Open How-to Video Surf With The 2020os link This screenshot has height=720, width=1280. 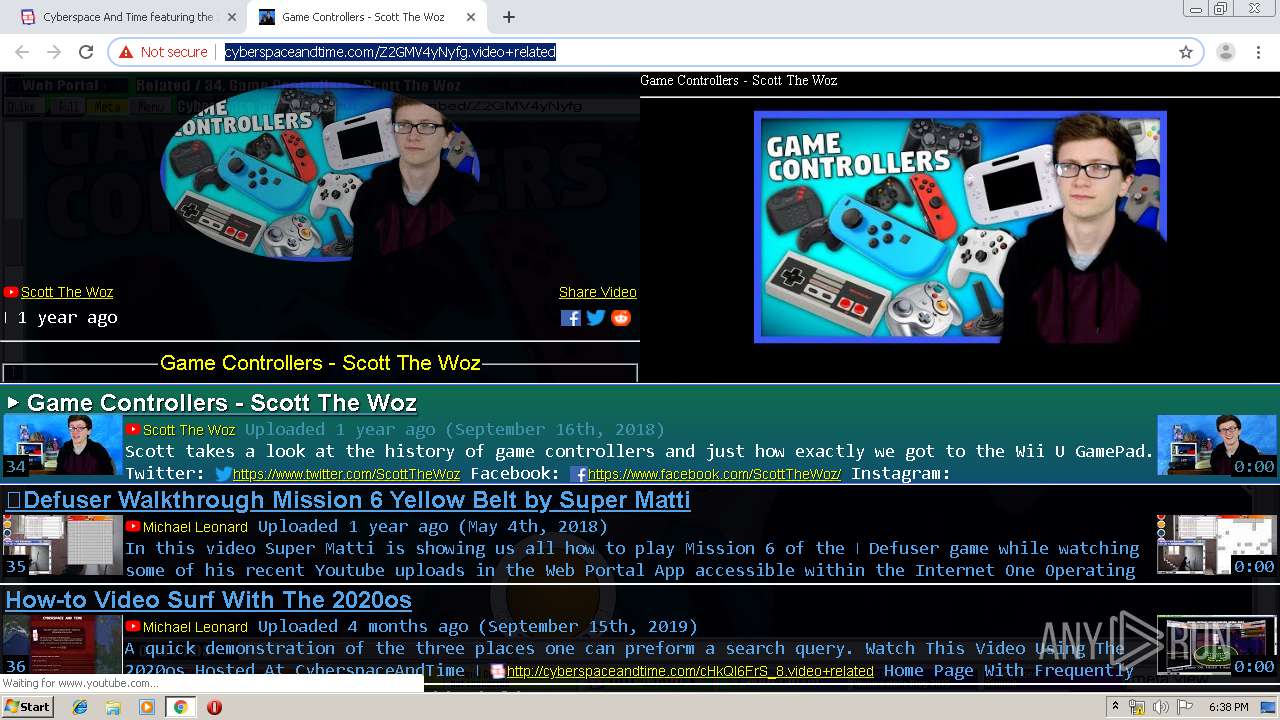(208, 600)
